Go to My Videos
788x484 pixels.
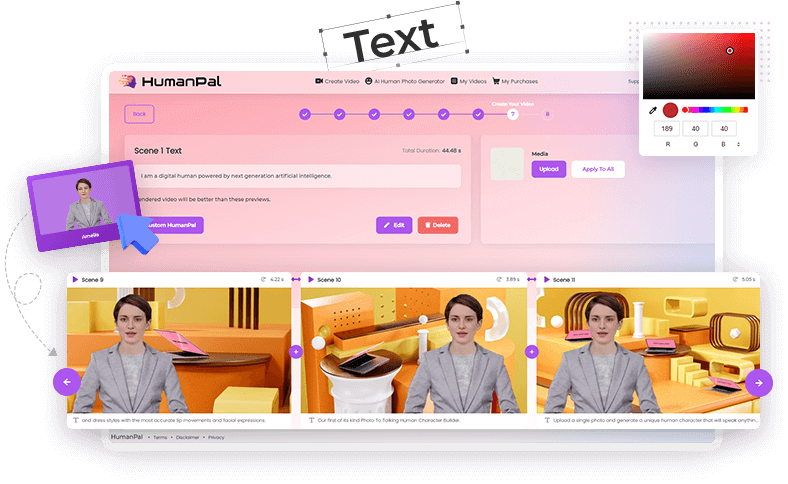(x=468, y=81)
